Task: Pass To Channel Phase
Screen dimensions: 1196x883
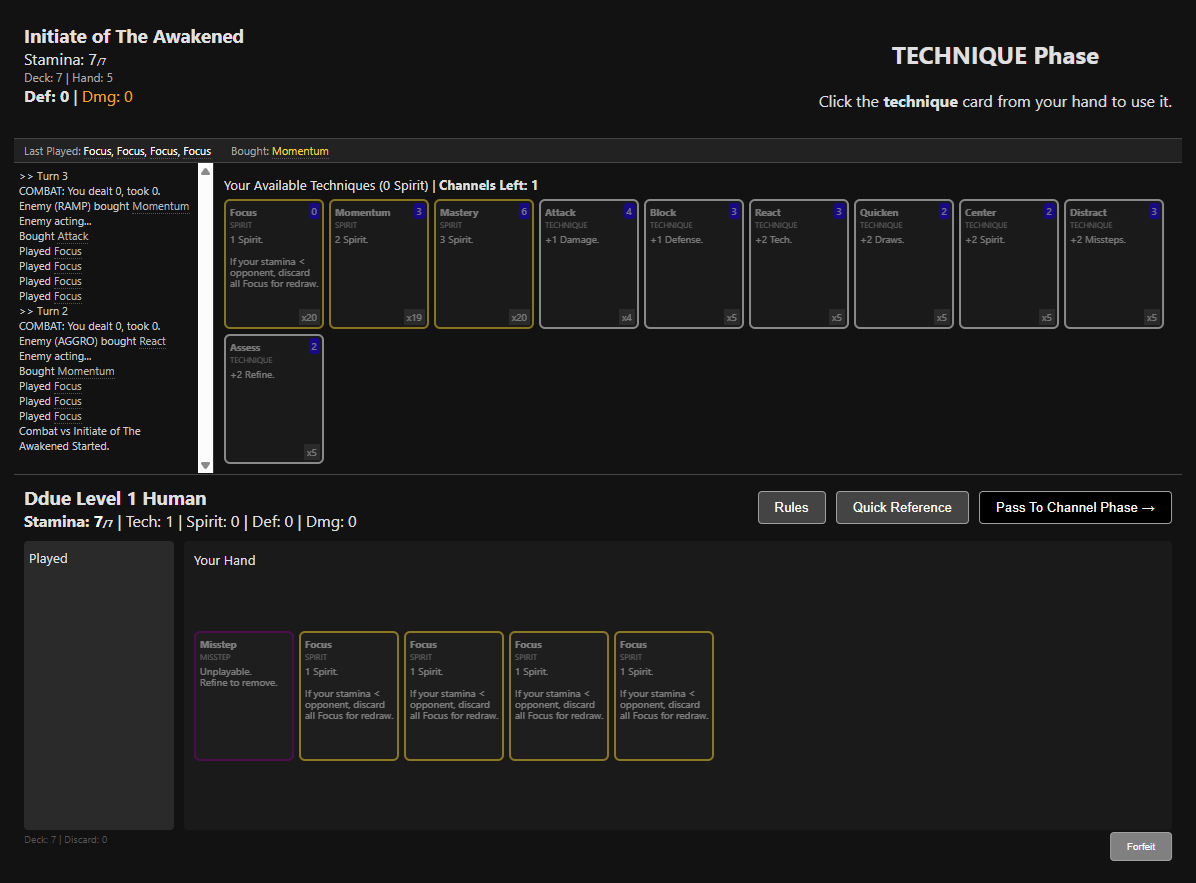Action: pyautogui.click(x=1075, y=508)
